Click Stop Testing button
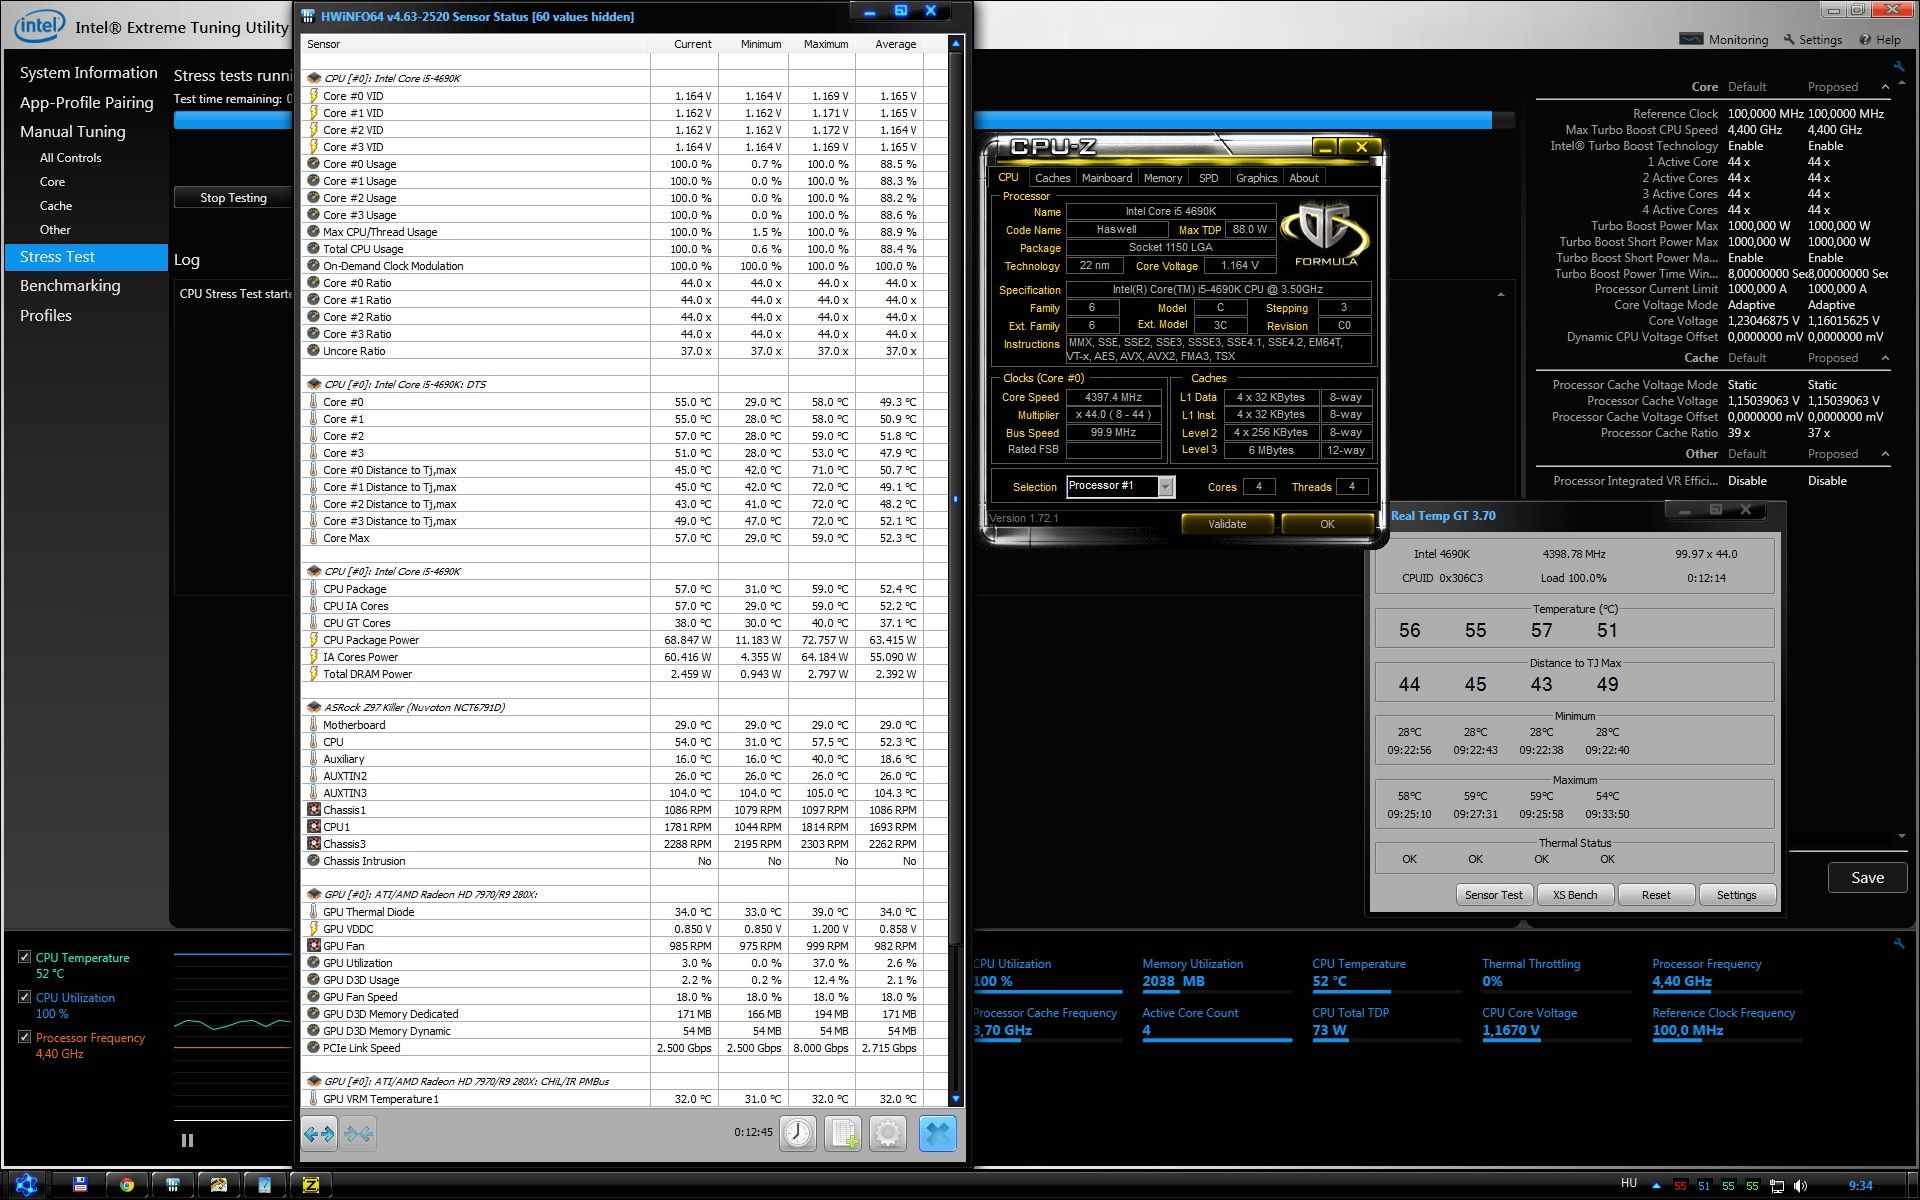This screenshot has width=1920, height=1200. [x=232, y=198]
